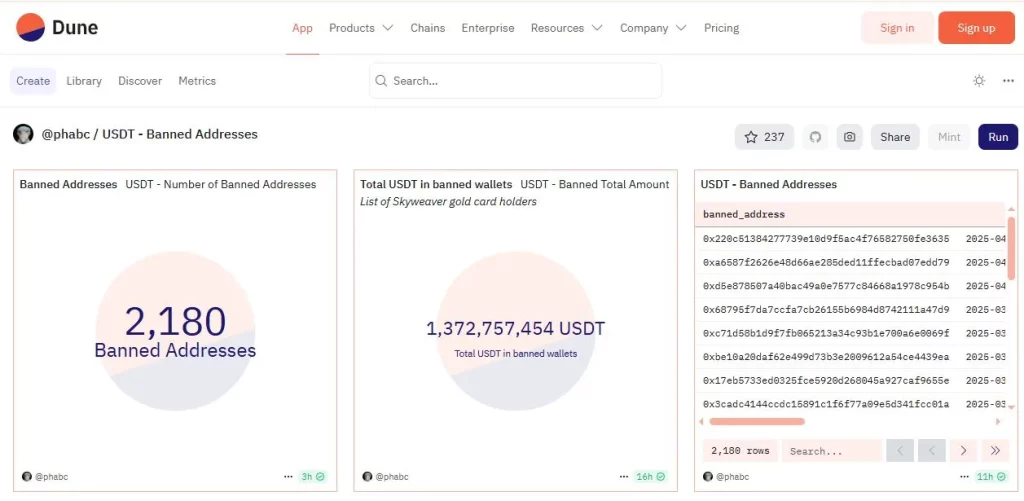
Task: Click the search magnifier icon
Action: [381, 81]
